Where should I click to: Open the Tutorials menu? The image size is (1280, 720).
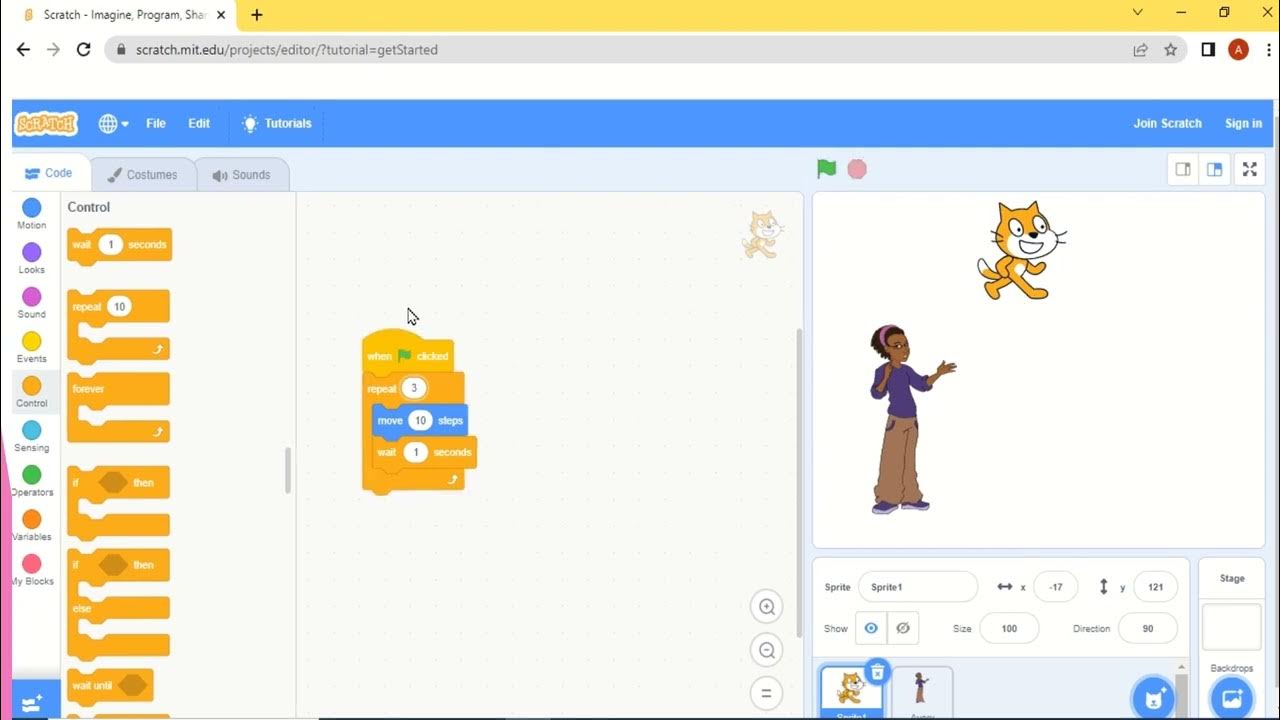277,123
